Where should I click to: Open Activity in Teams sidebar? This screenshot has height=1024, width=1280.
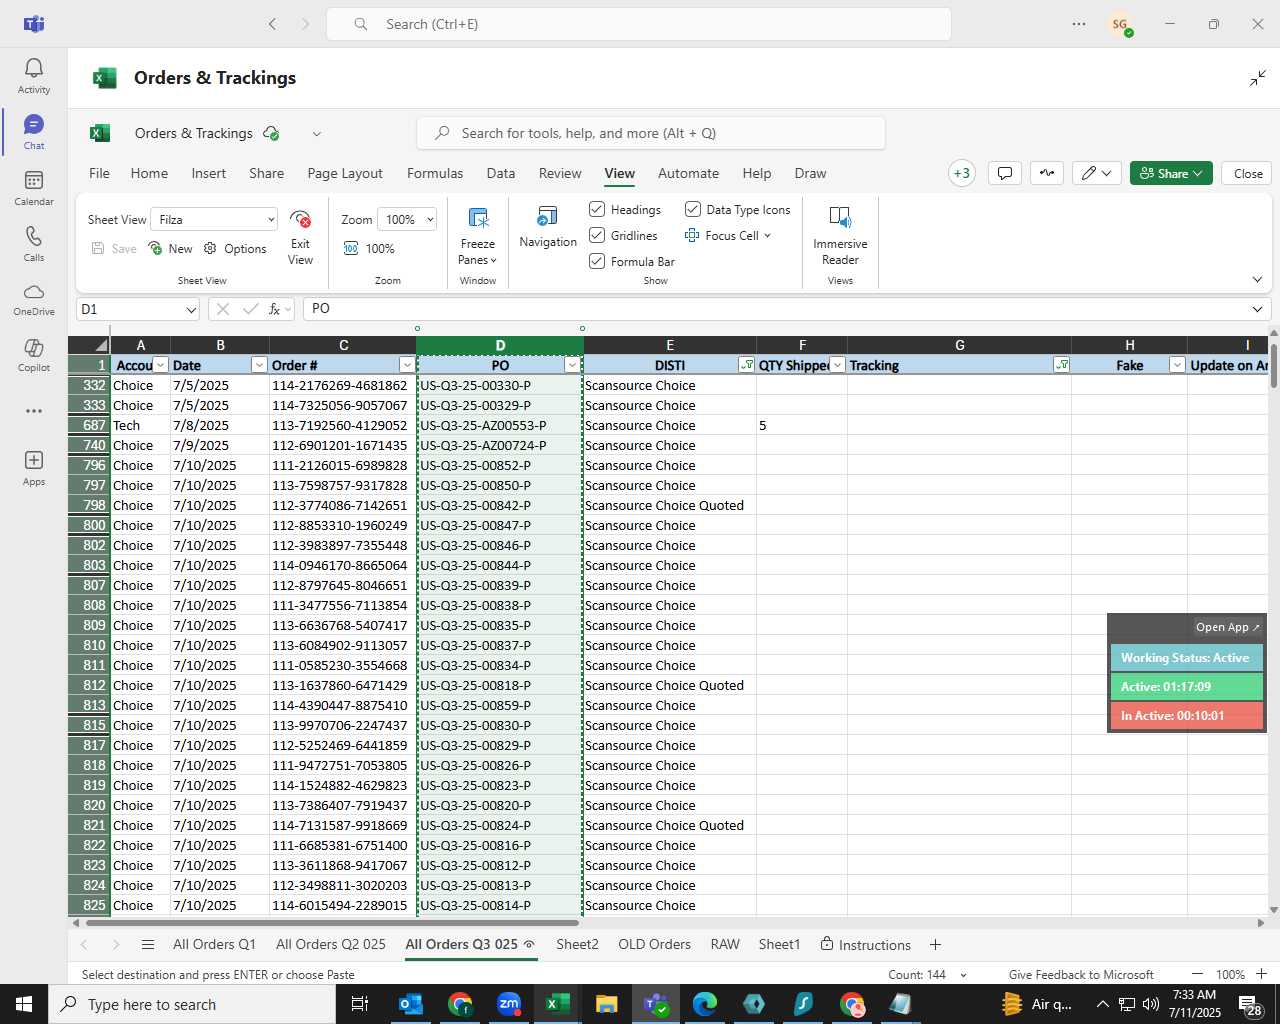tap(34, 76)
